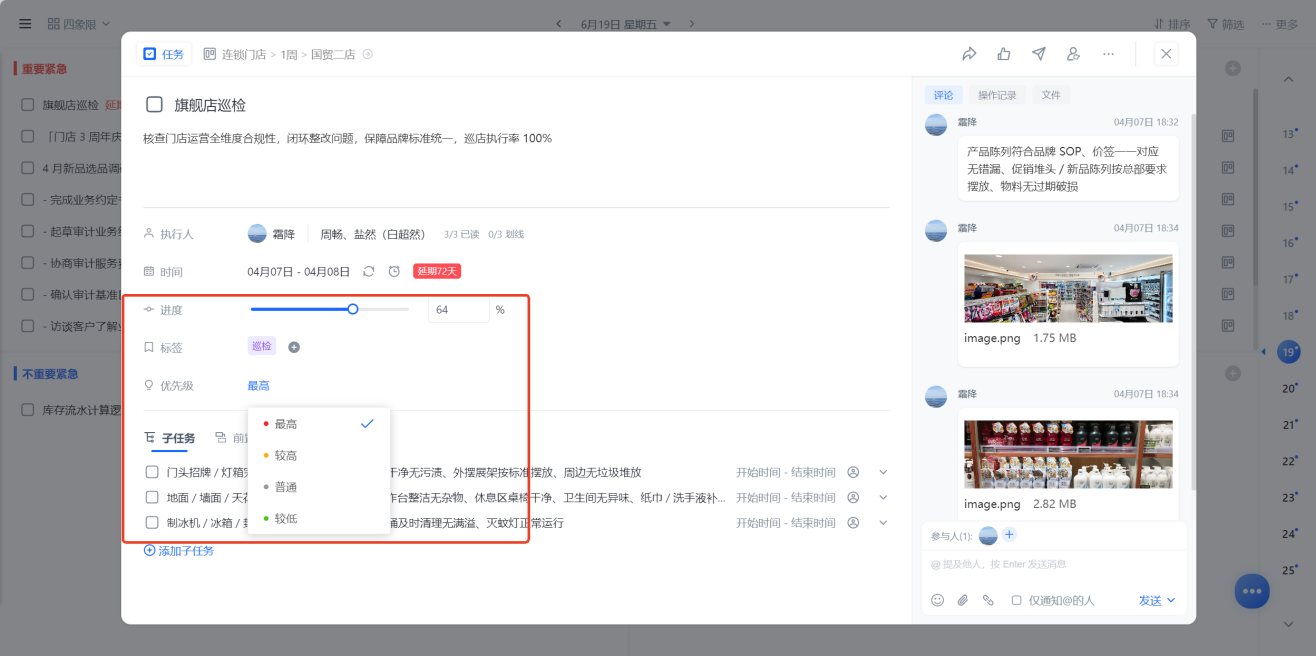The height and width of the screenshot is (656, 1316).
Task: Expand the 制冰机 / 冰箱 subtask chevron
Action: (x=882, y=522)
